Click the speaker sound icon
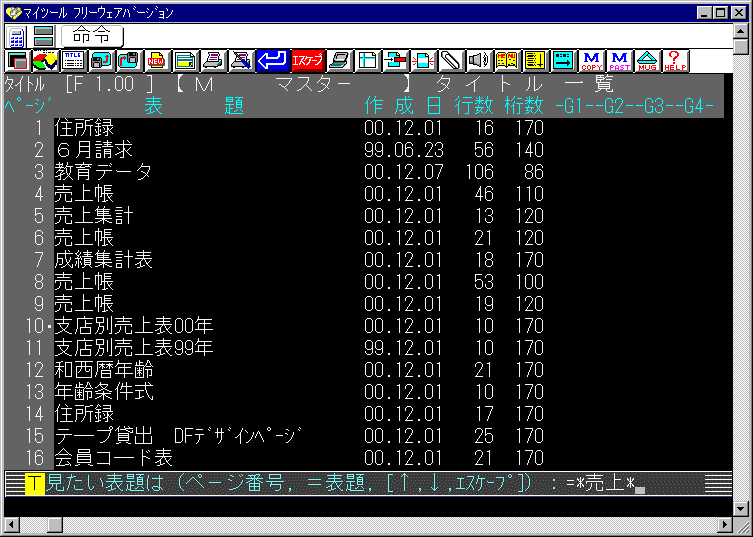753x537 pixels. pyautogui.click(x=479, y=61)
